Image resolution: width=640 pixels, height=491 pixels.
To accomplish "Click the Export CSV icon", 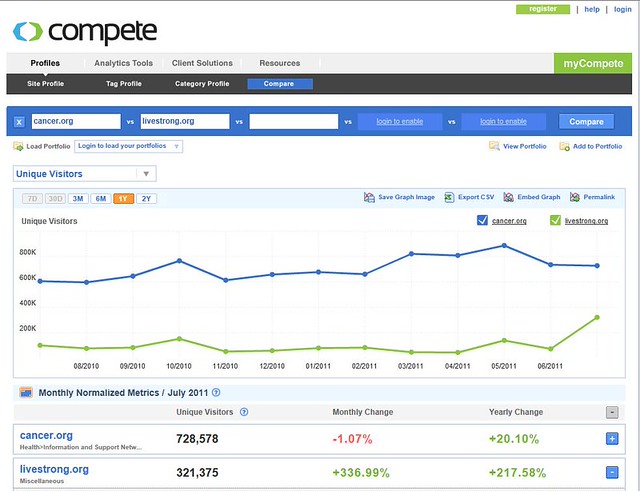I will point(449,198).
